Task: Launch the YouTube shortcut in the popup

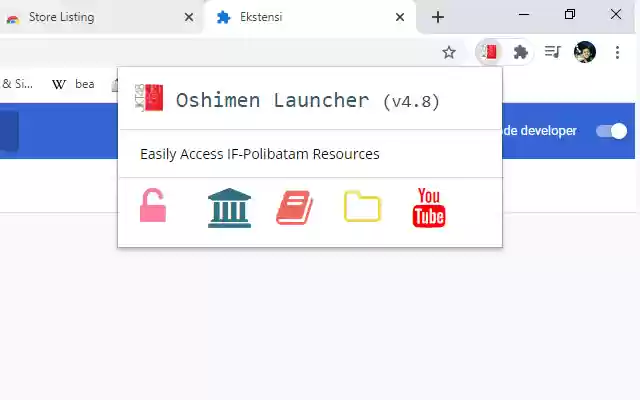Action: tap(429, 207)
